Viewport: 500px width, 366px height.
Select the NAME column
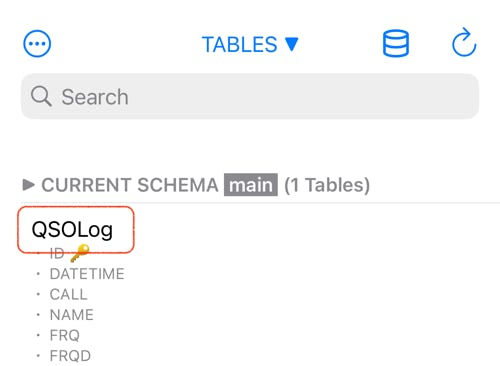coord(72,315)
